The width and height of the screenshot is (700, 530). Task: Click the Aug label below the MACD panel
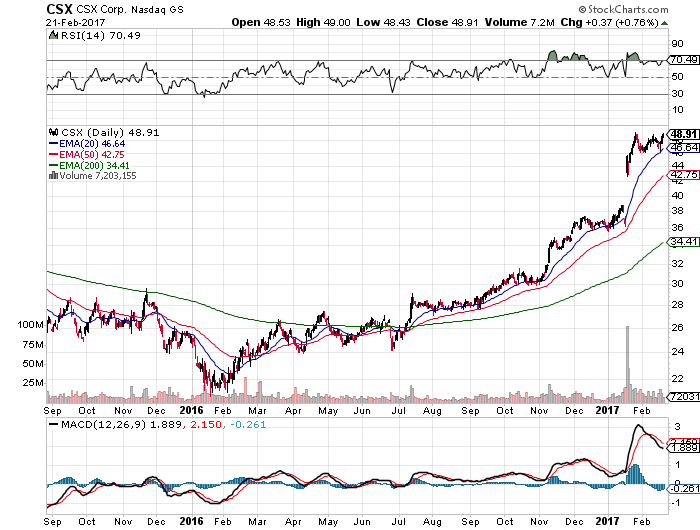pyautogui.click(x=432, y=522)
